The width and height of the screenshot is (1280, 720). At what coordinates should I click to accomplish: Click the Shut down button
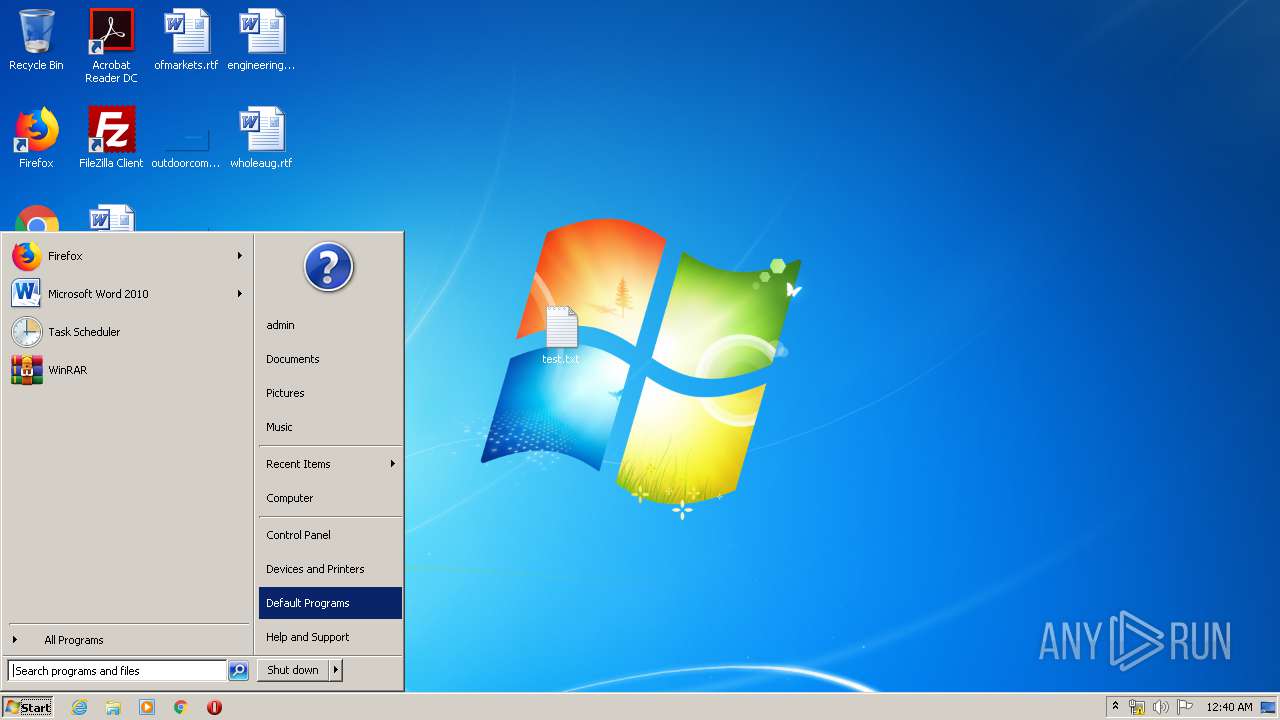point(293,671)
